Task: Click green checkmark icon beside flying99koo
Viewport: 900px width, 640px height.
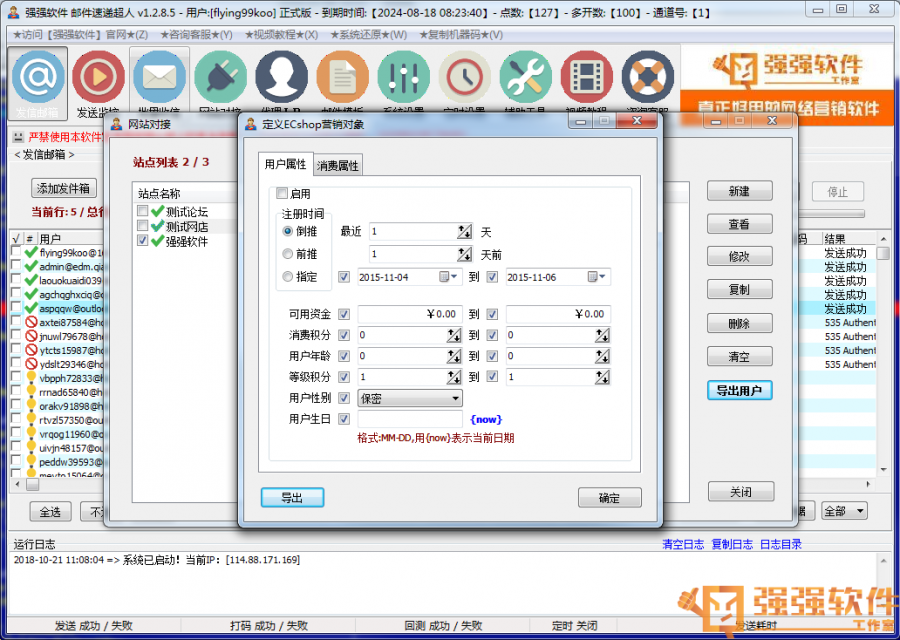Action: coord(32,253)
